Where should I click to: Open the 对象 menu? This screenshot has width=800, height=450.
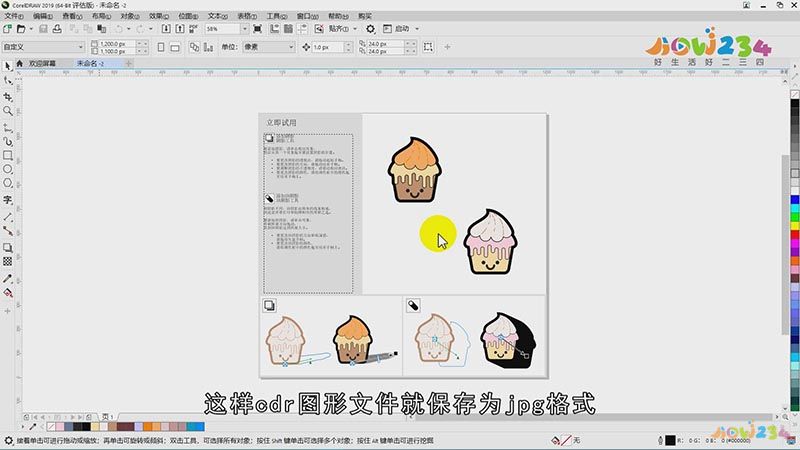[130, 16]
